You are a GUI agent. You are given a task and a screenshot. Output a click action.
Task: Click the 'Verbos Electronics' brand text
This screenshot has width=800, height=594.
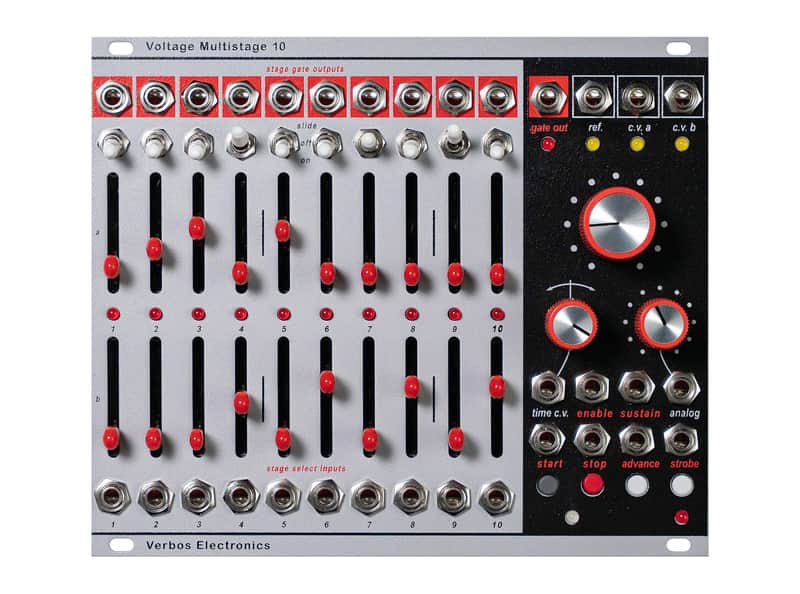click(x=208, y=545)
